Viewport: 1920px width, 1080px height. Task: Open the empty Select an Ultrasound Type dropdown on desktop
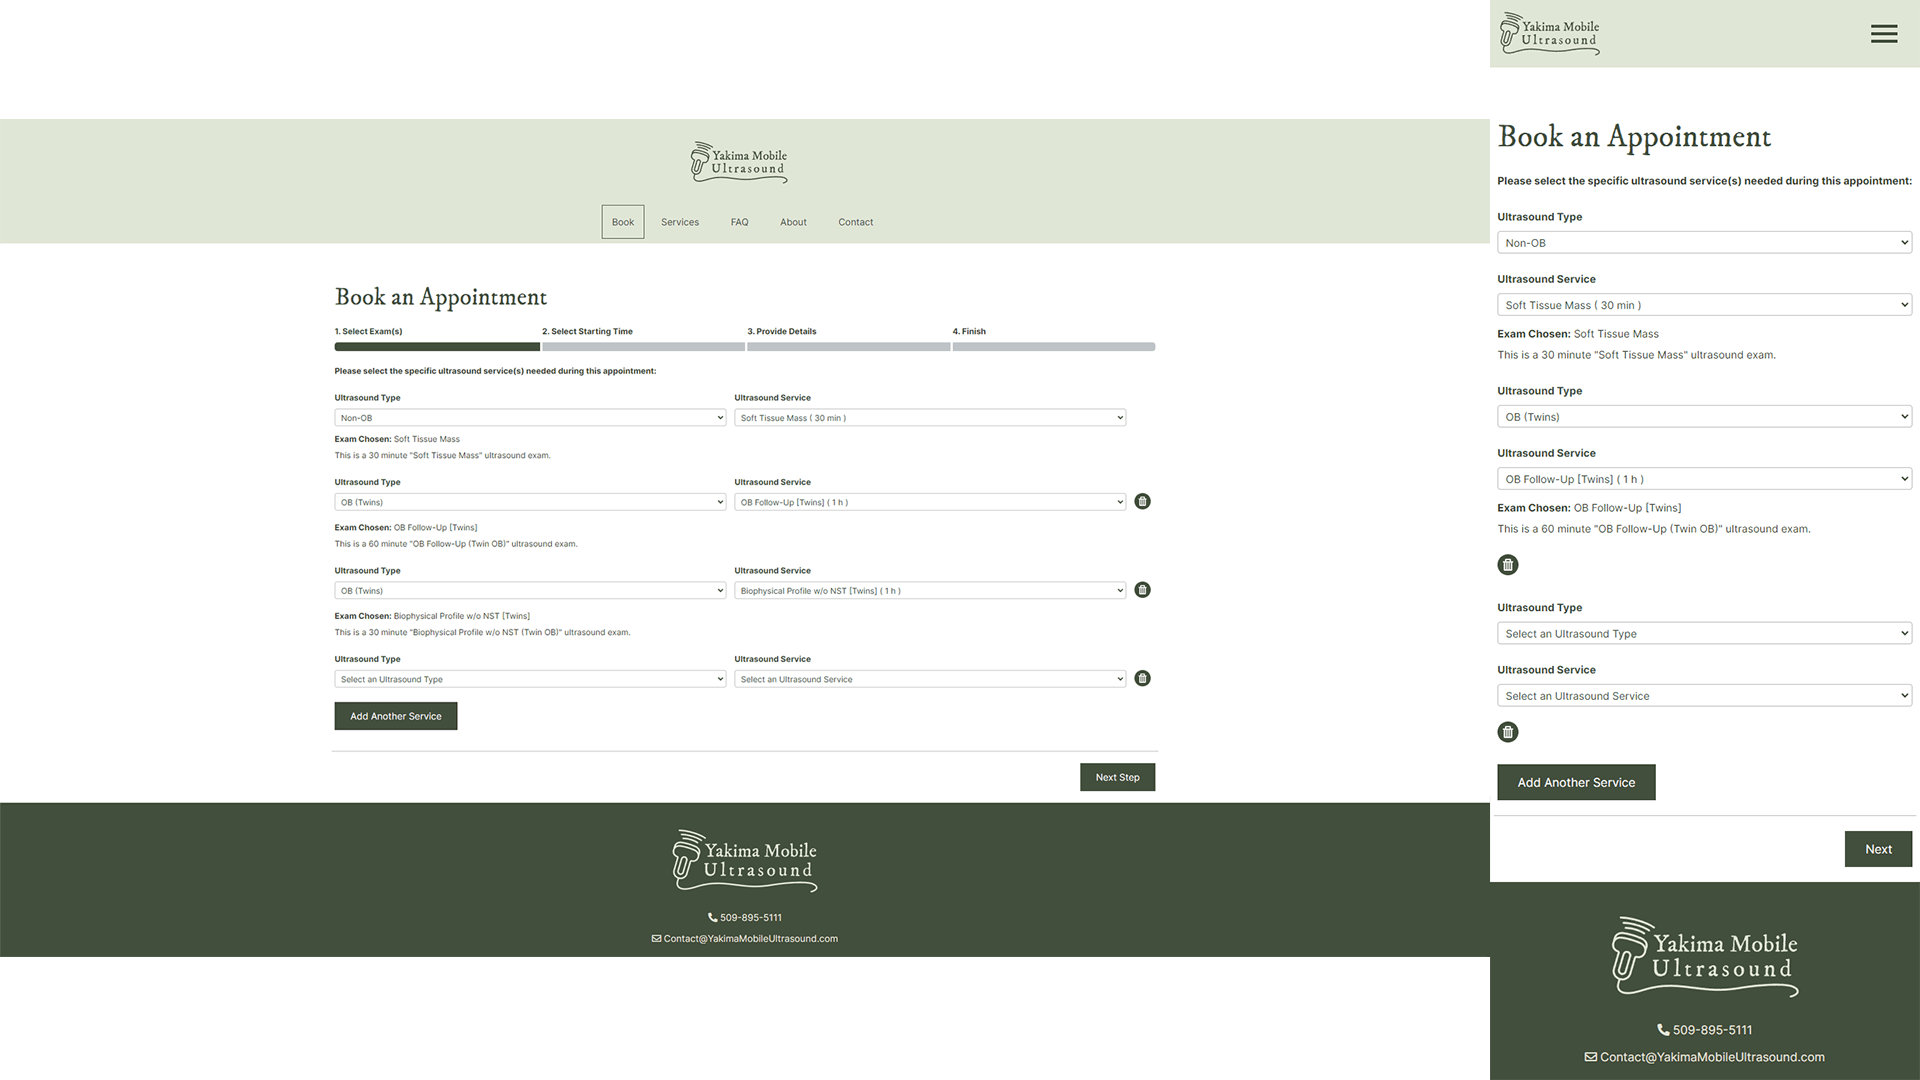pos(529,679)
